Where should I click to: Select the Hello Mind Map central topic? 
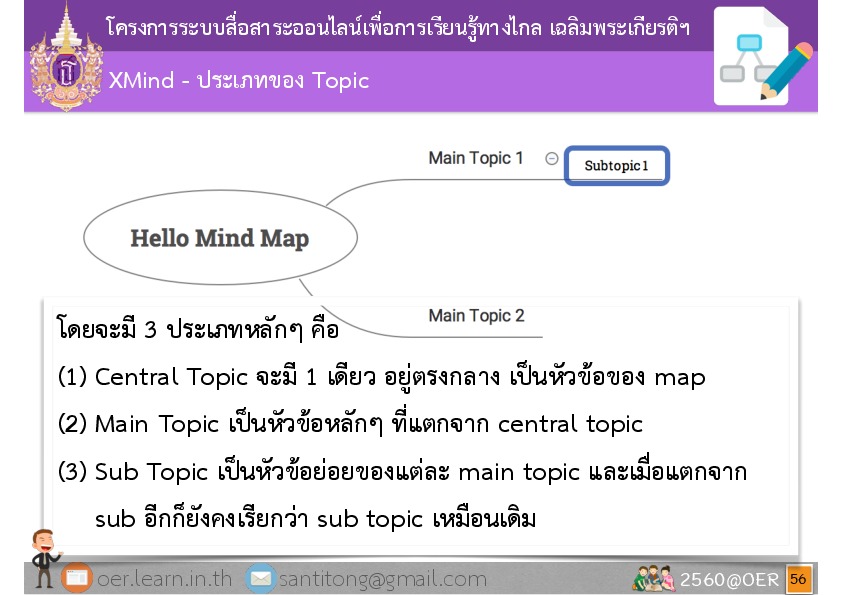pos(220,238)
